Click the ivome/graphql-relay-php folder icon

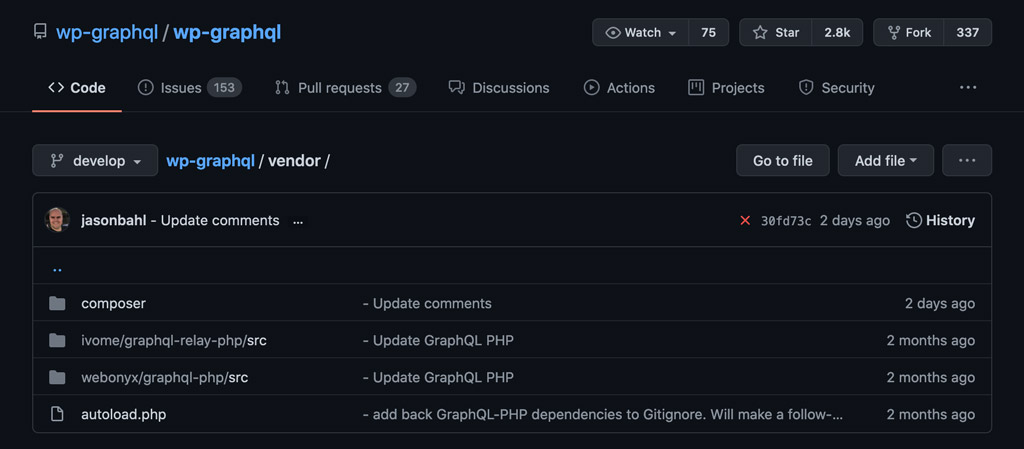[57, 340]
